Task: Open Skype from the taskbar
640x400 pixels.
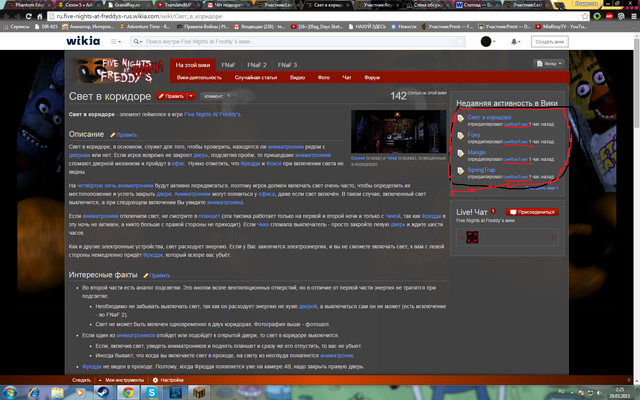Action: (152, 393)
